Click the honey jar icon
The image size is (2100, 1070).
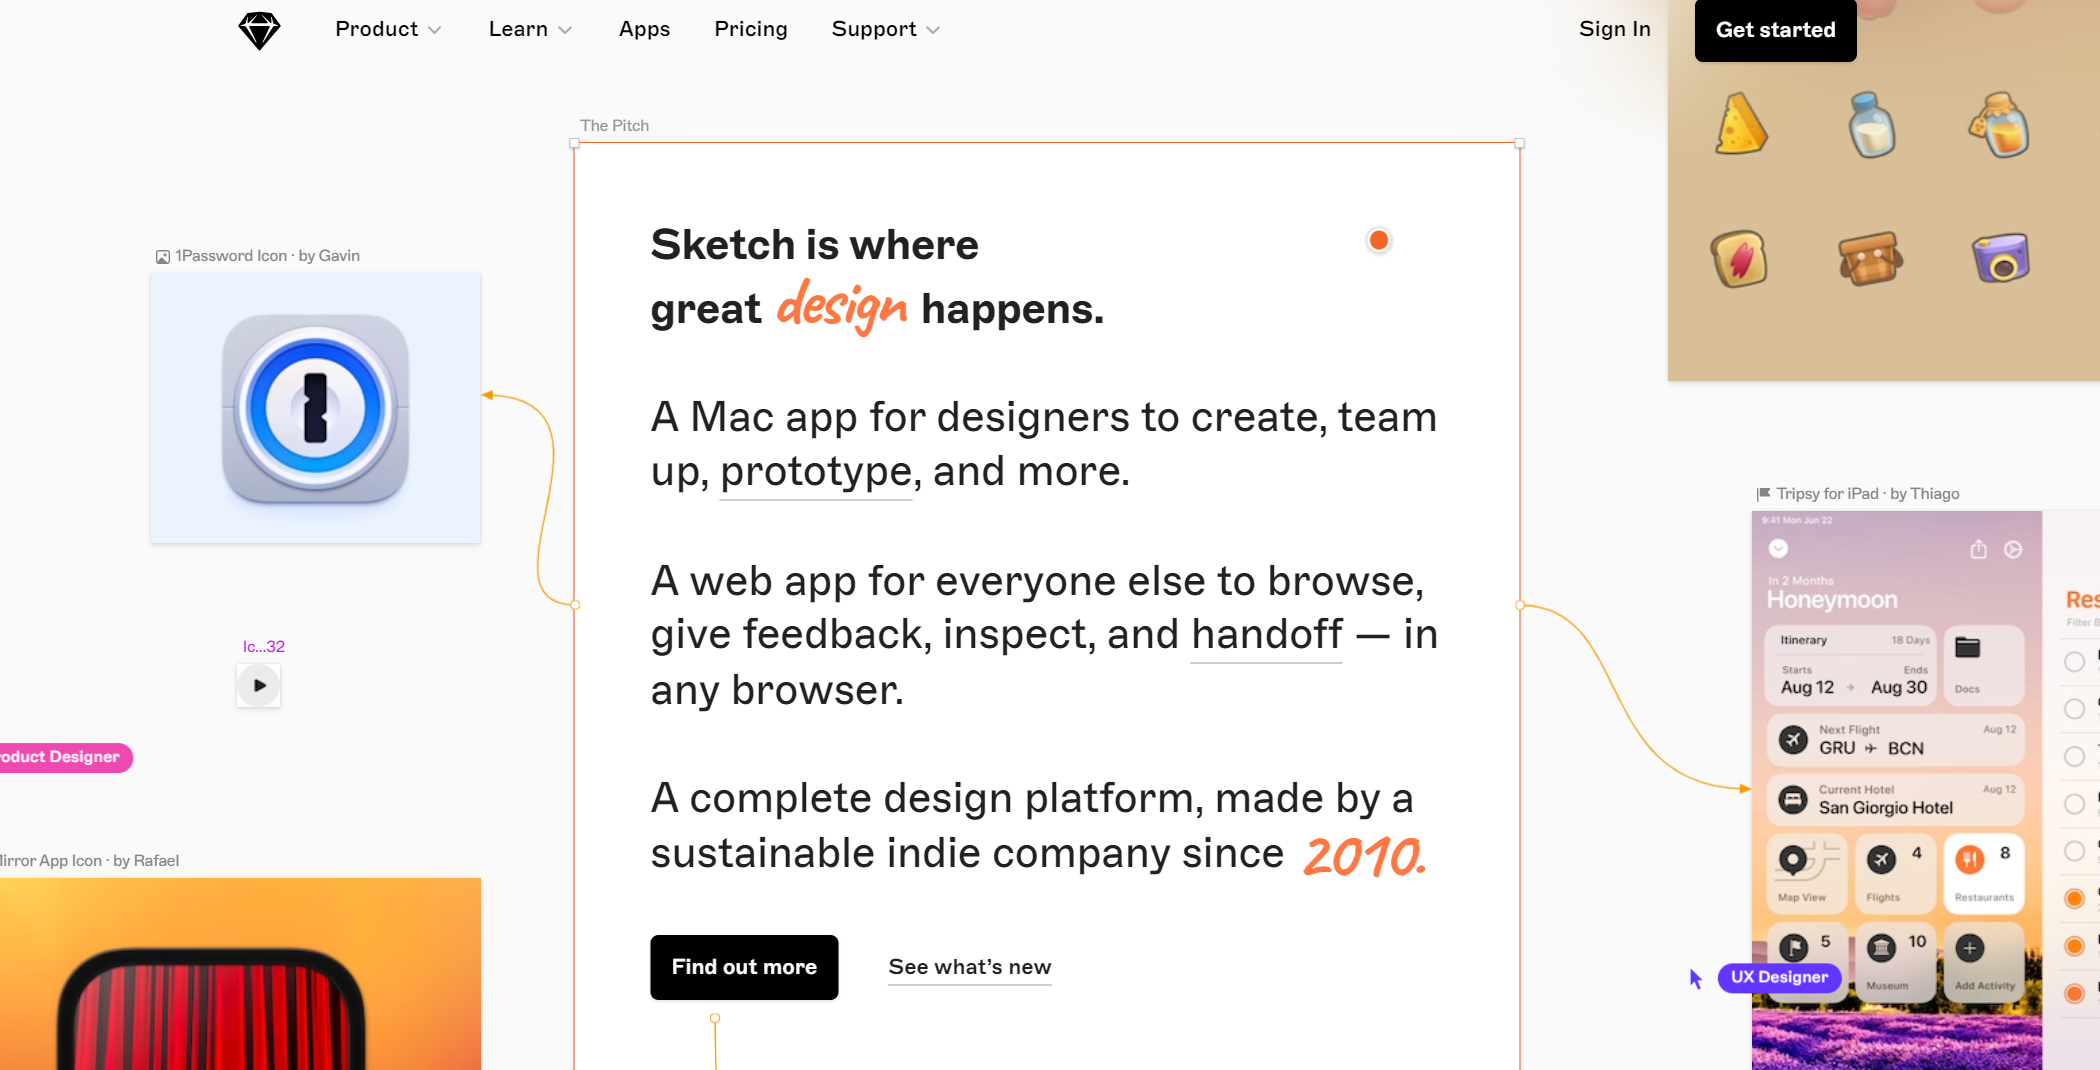(2000, 126)
